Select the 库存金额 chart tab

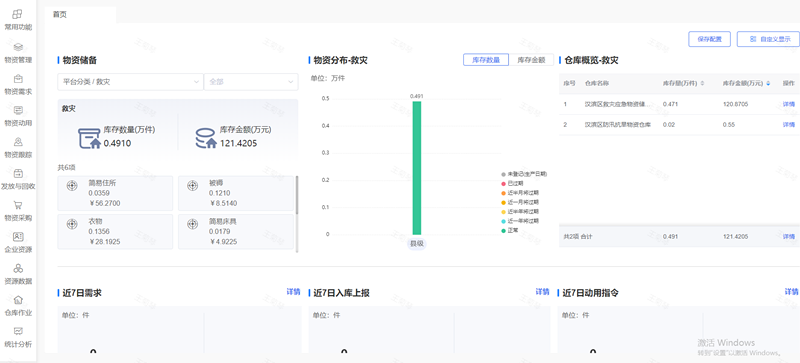point(531,60)
